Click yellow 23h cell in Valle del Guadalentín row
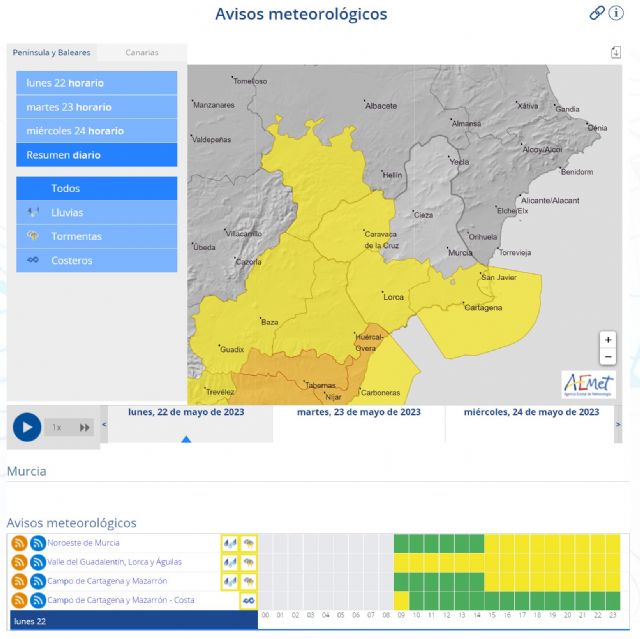This screenshot has width=640, height=639. click(x=613, y=562)
